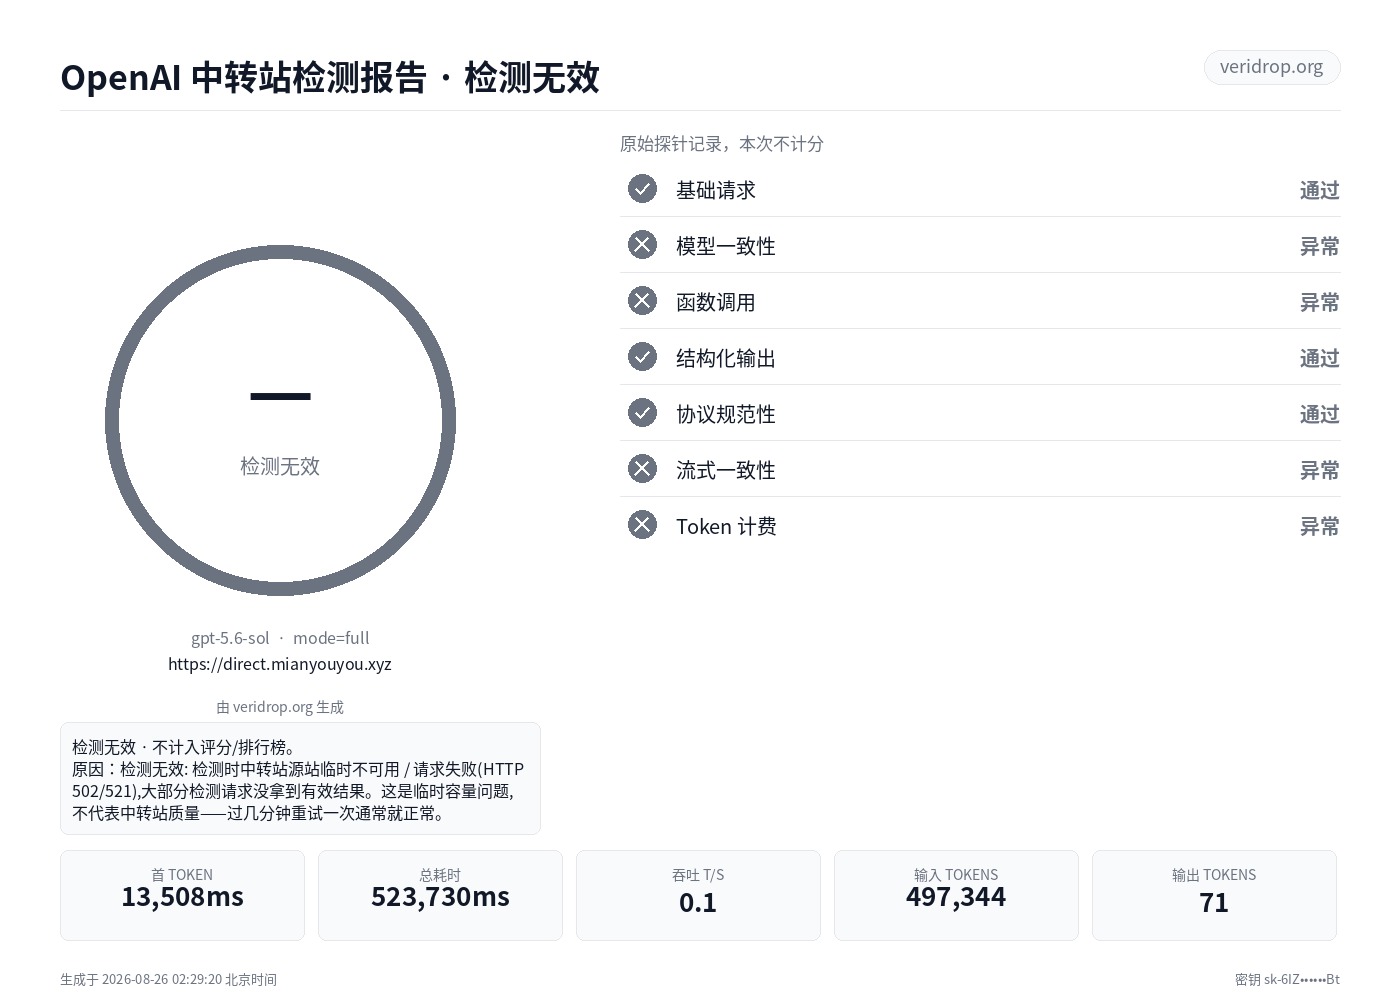Select the 首 TOKEN 13,508ms stat card
This screenshot has width=1400, height=1000.
pos(182,895)
